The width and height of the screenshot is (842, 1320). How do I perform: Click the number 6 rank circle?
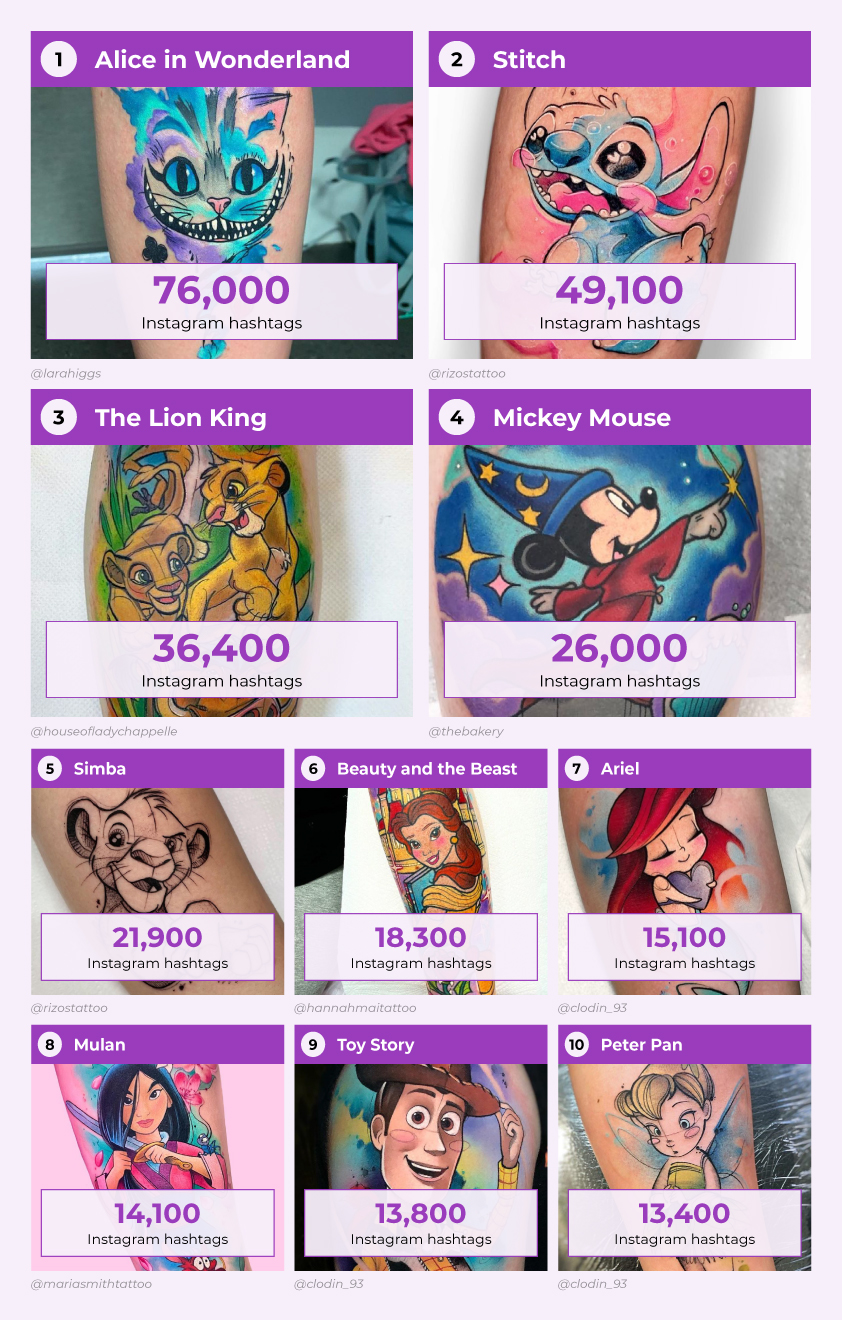tap(313, 768)
